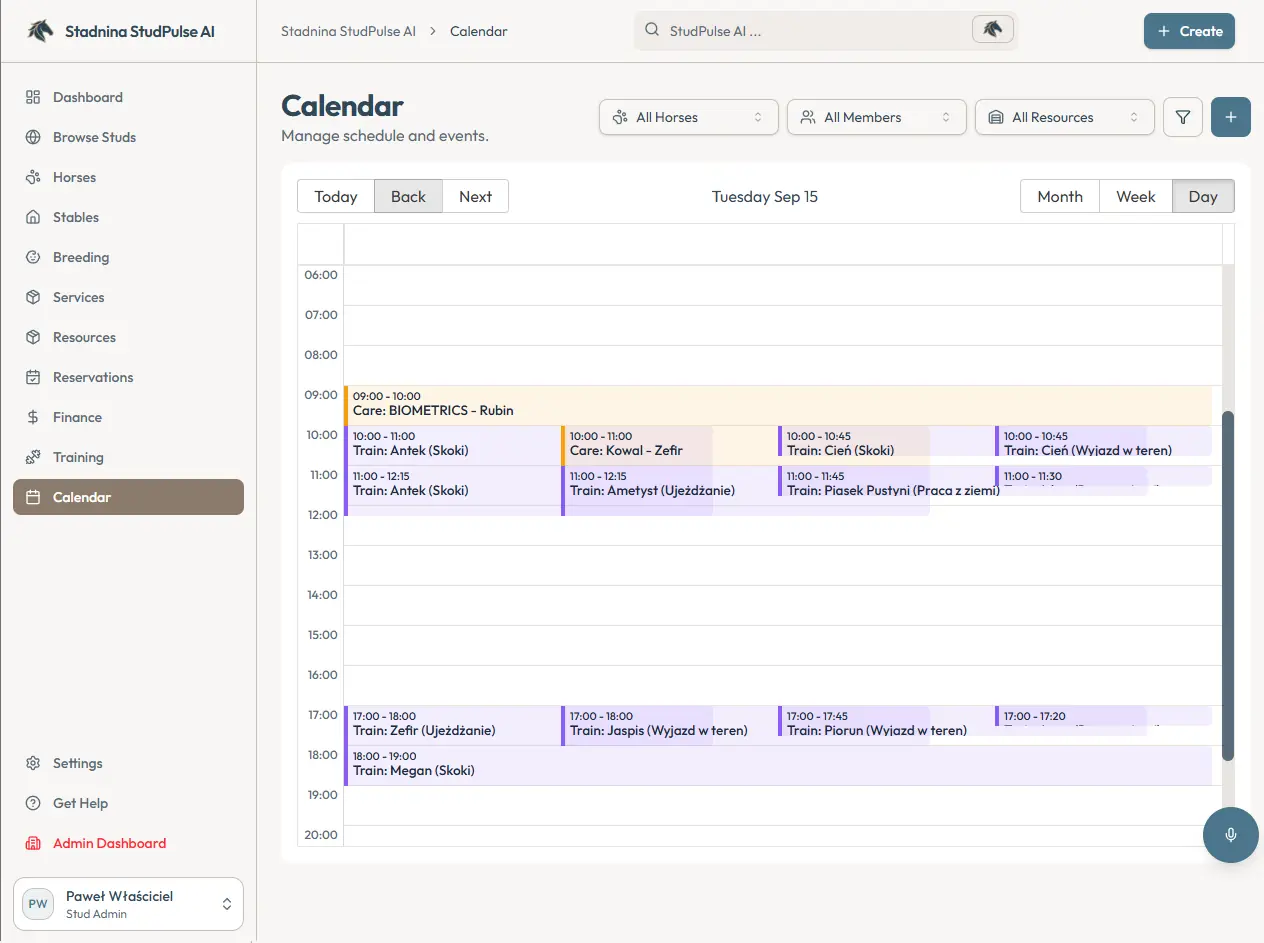Click the Finance dollar icon
This screenshot has width=1264, height=943.
coord(33,417)
